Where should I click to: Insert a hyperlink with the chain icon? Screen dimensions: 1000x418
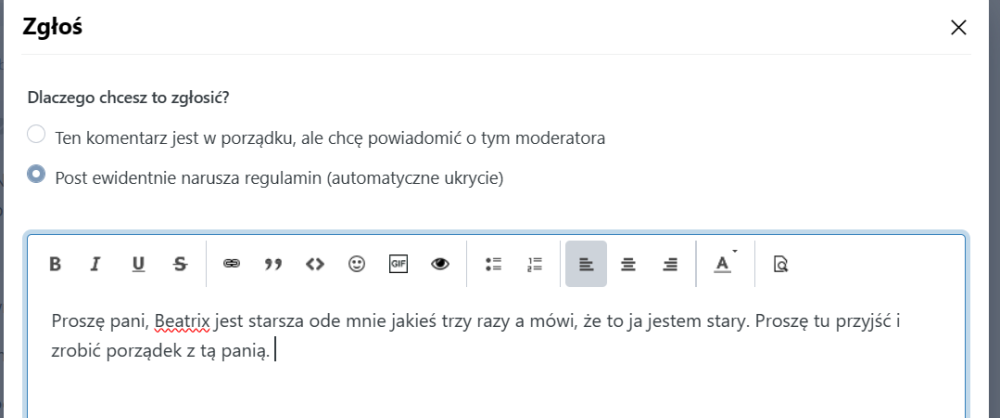click(231, 264)
